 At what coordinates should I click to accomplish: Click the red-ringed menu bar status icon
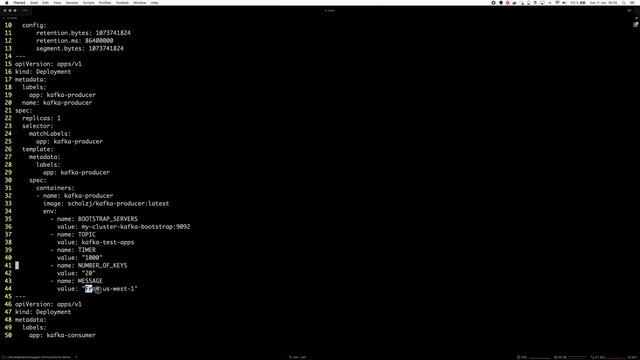[x=508, y=2]
